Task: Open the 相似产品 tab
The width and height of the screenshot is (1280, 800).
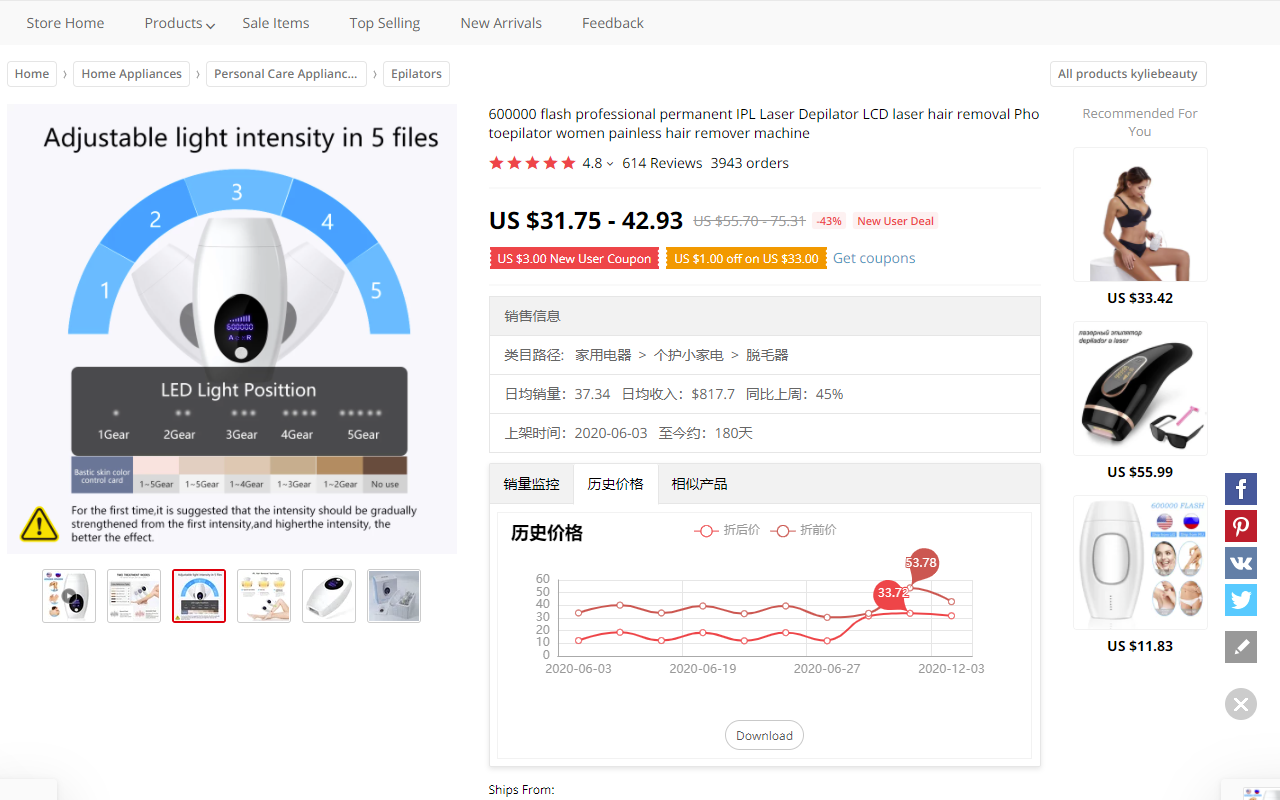Action: (699, 484)
